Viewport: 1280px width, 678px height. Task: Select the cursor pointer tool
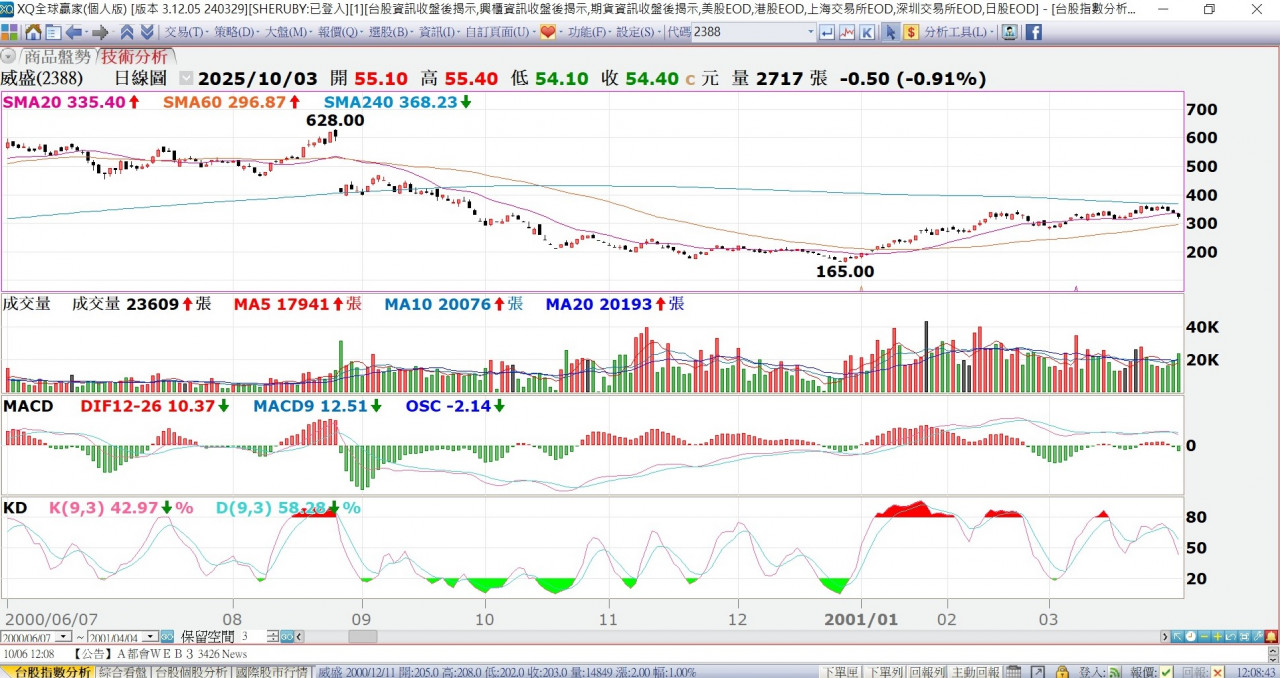890,32
